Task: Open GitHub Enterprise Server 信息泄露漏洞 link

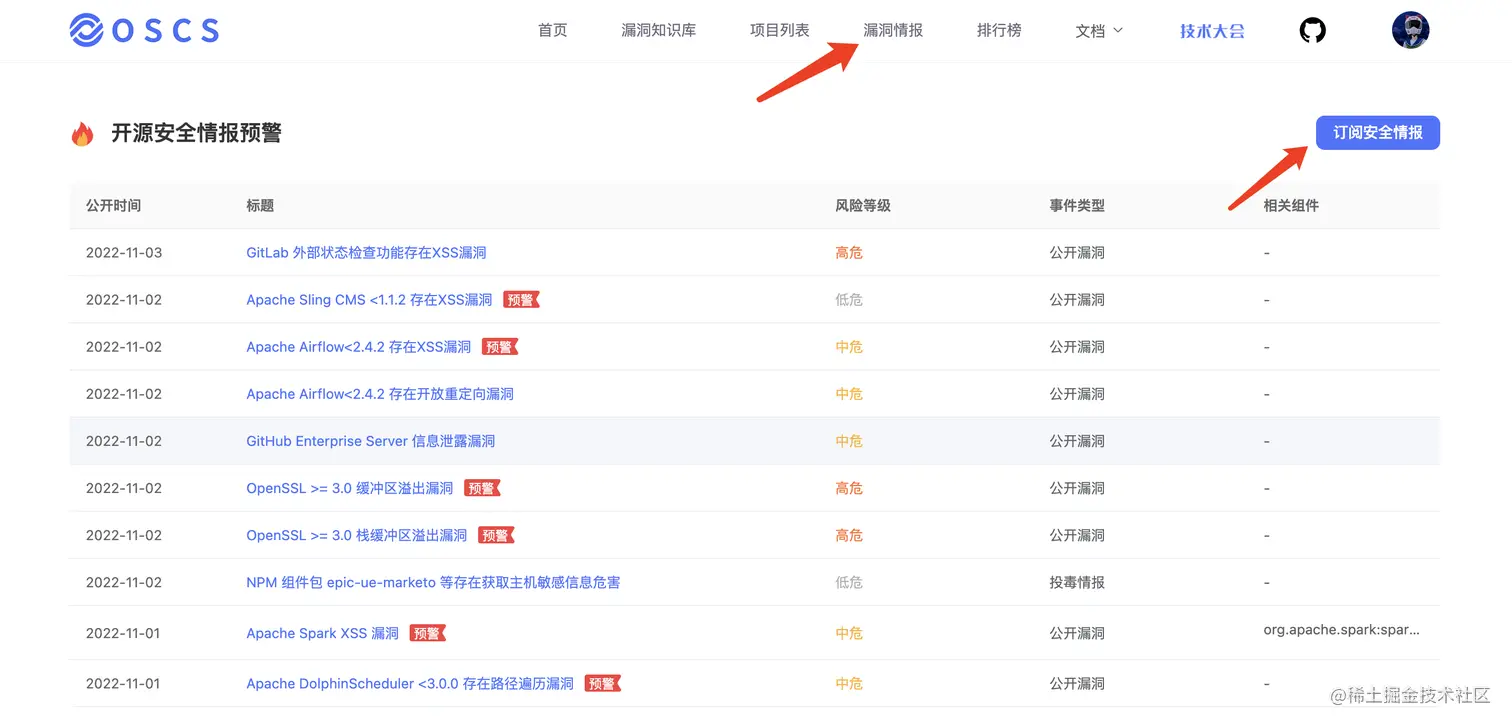Action: [x=370, y=441]
